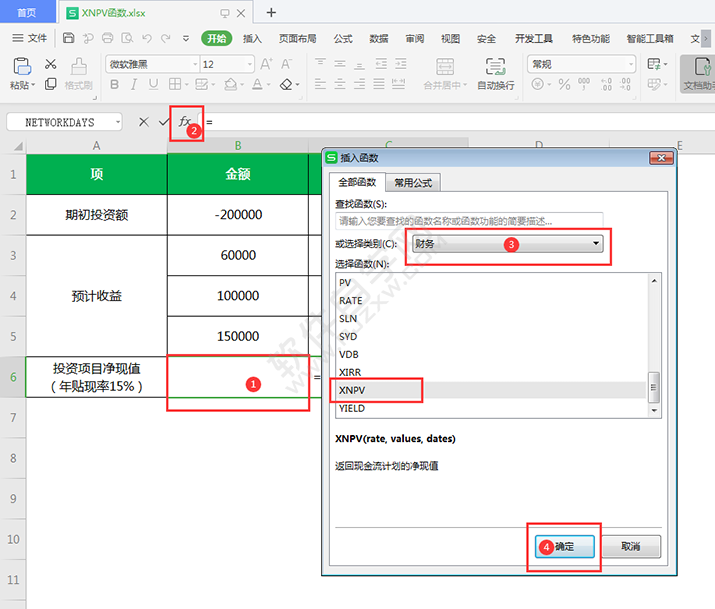Click the fx insert function button
Screen dimensions: 715x609
coord(185,122)
